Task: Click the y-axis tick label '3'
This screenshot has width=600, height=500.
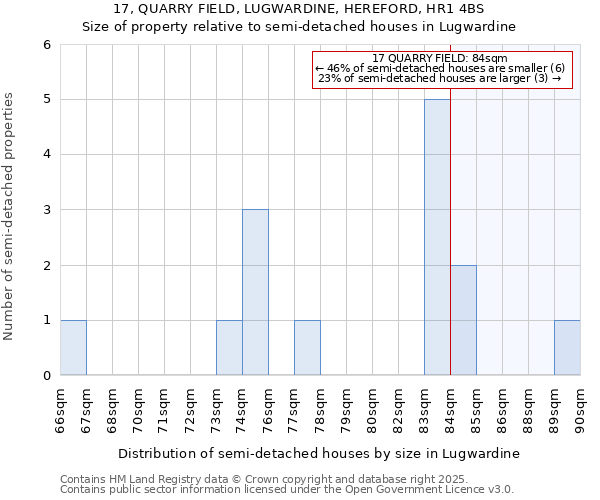Action: [x=47, y=210]
